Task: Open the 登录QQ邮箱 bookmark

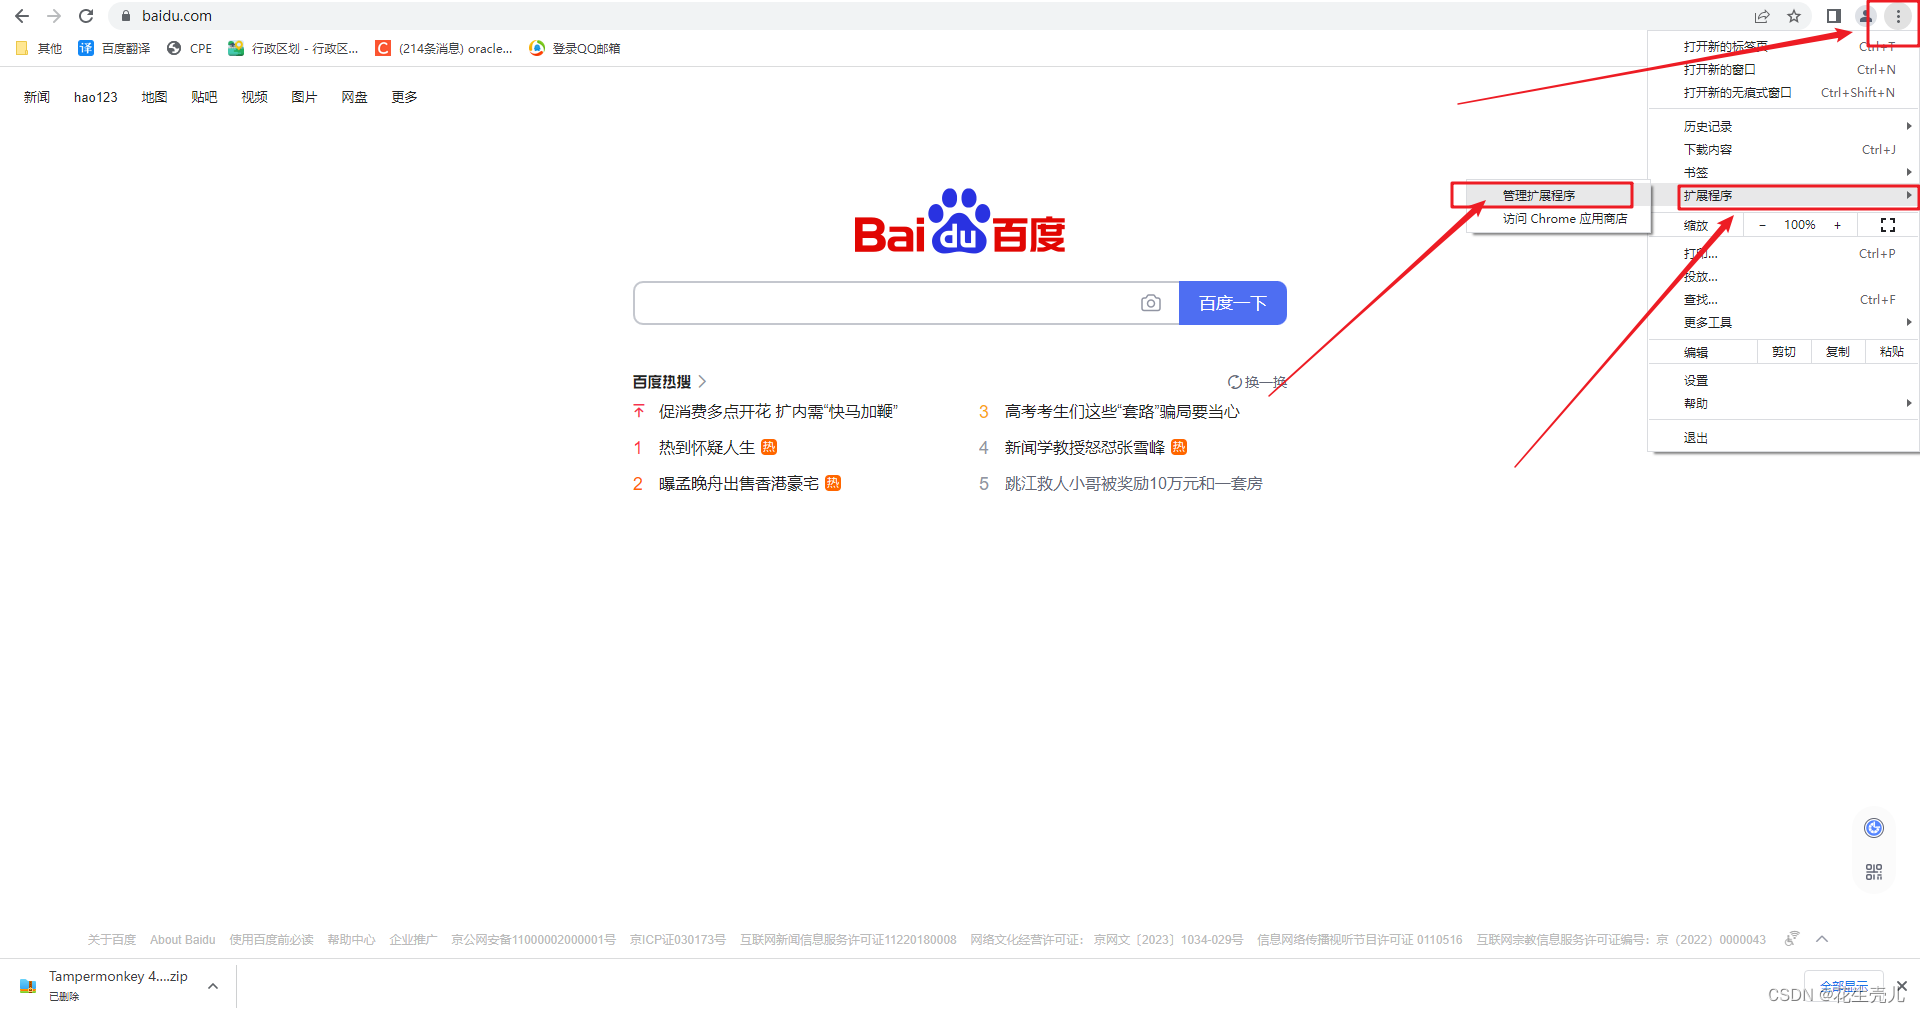Action: coord(575,48)
